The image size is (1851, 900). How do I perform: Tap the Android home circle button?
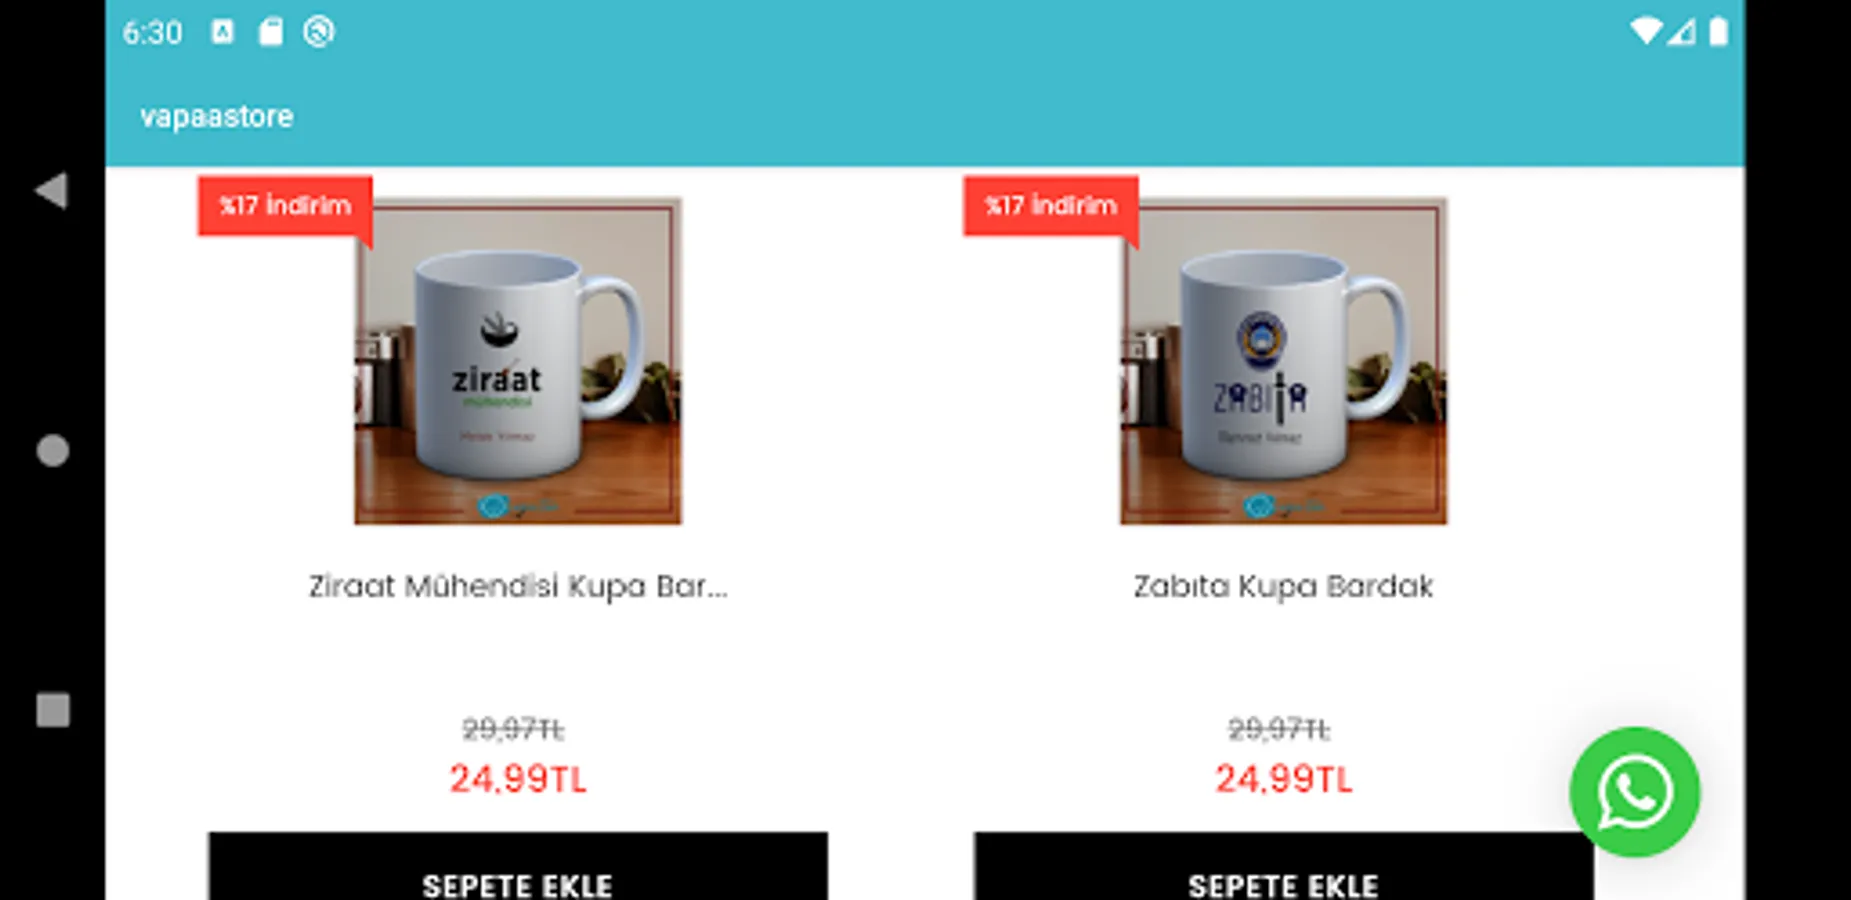tap(52, 451)
